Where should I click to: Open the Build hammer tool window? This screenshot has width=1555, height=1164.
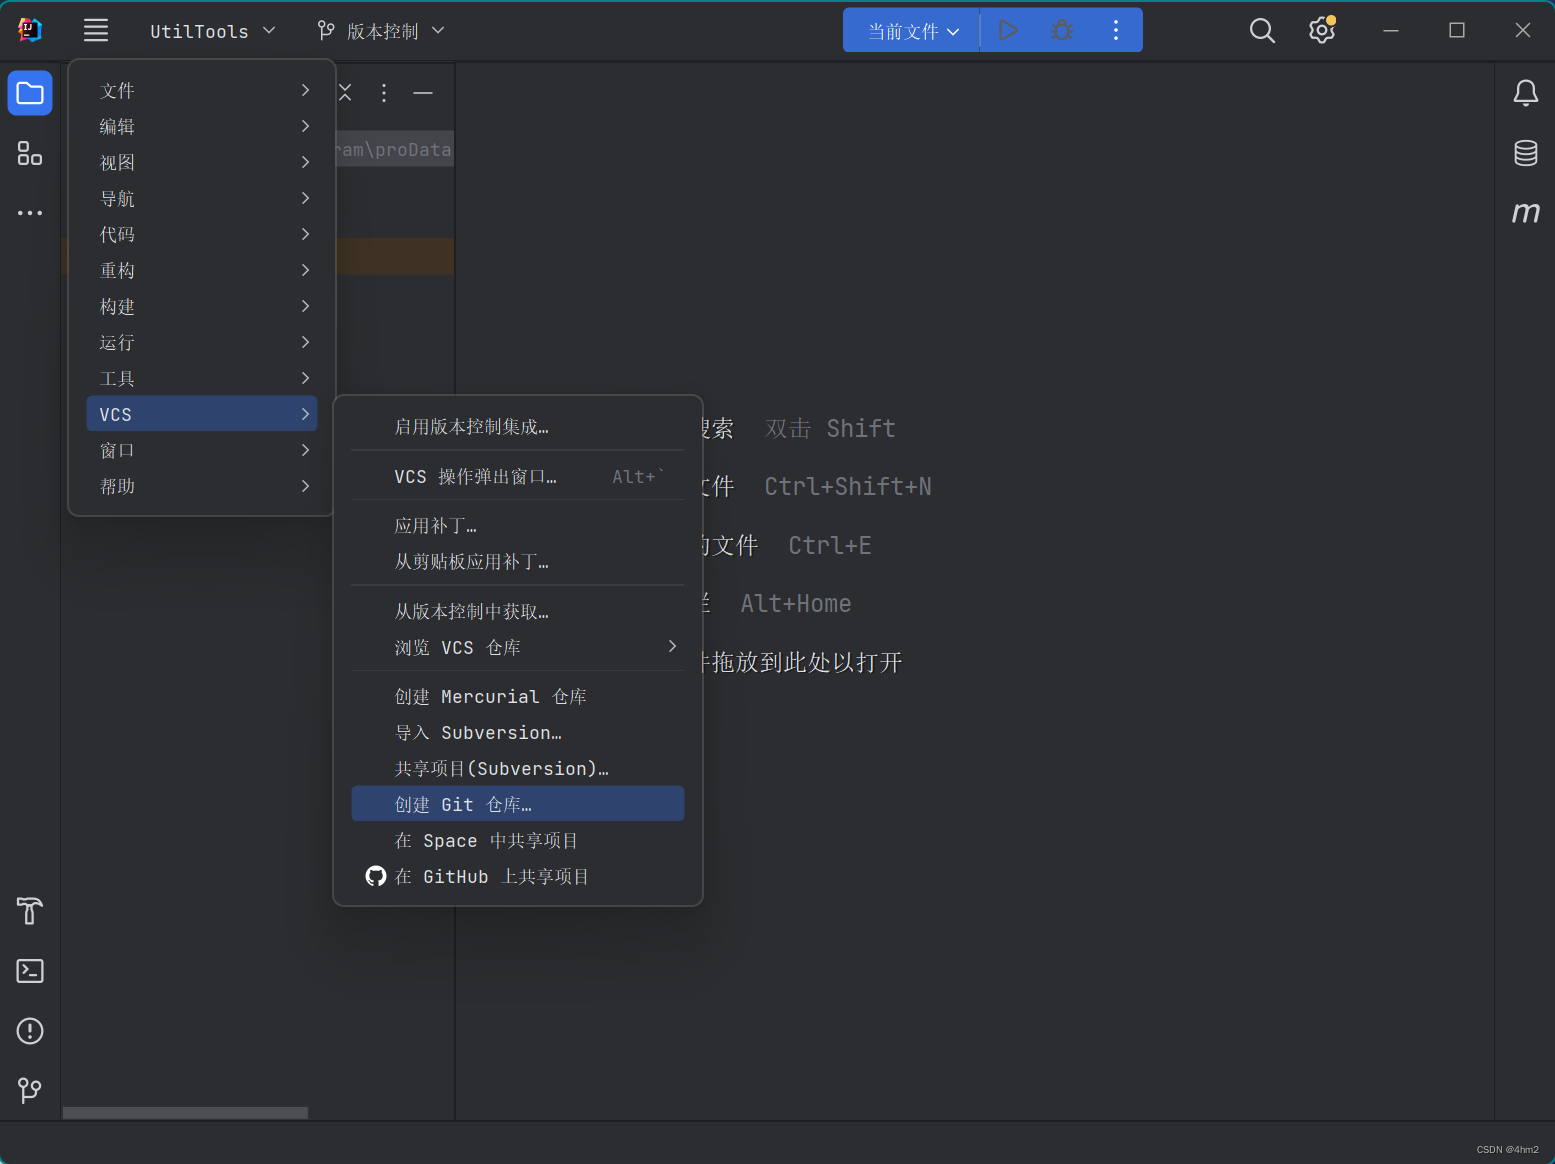click(30, 911)
